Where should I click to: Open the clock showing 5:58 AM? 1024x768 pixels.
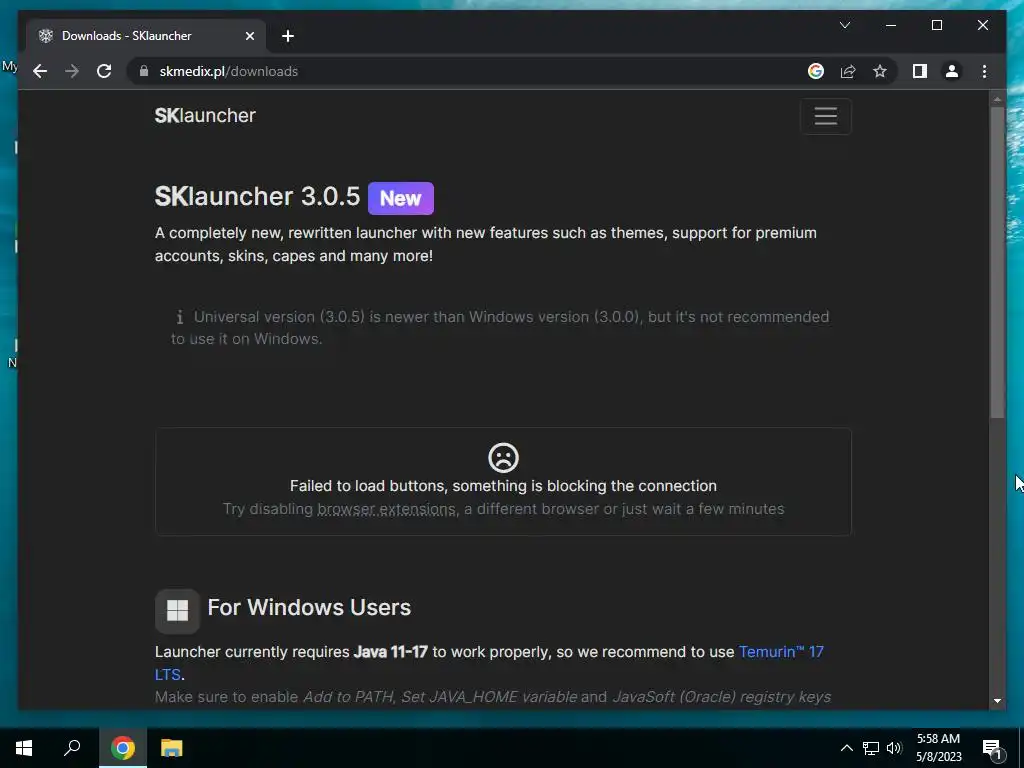pos(938,748)
